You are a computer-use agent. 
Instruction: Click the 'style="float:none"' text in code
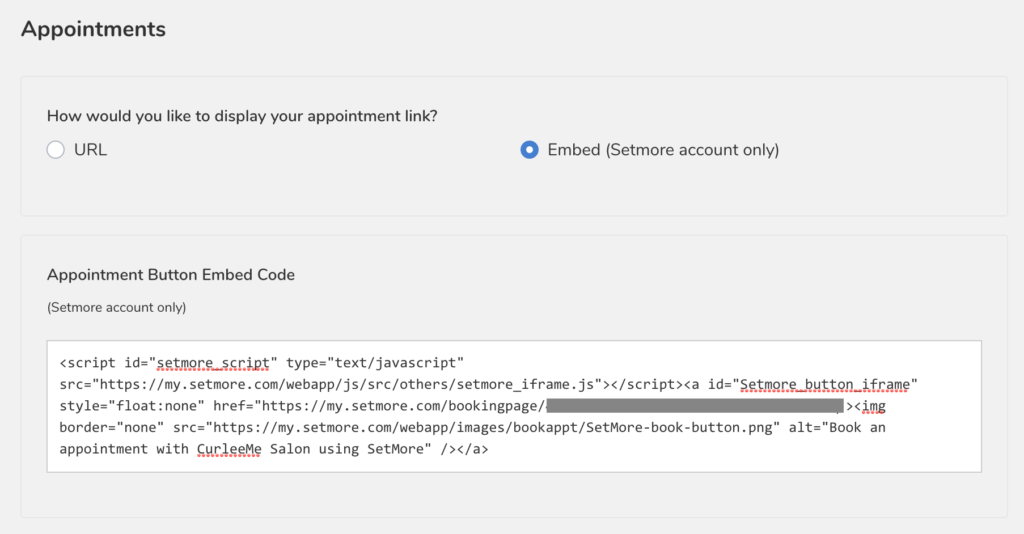[132, 406]
